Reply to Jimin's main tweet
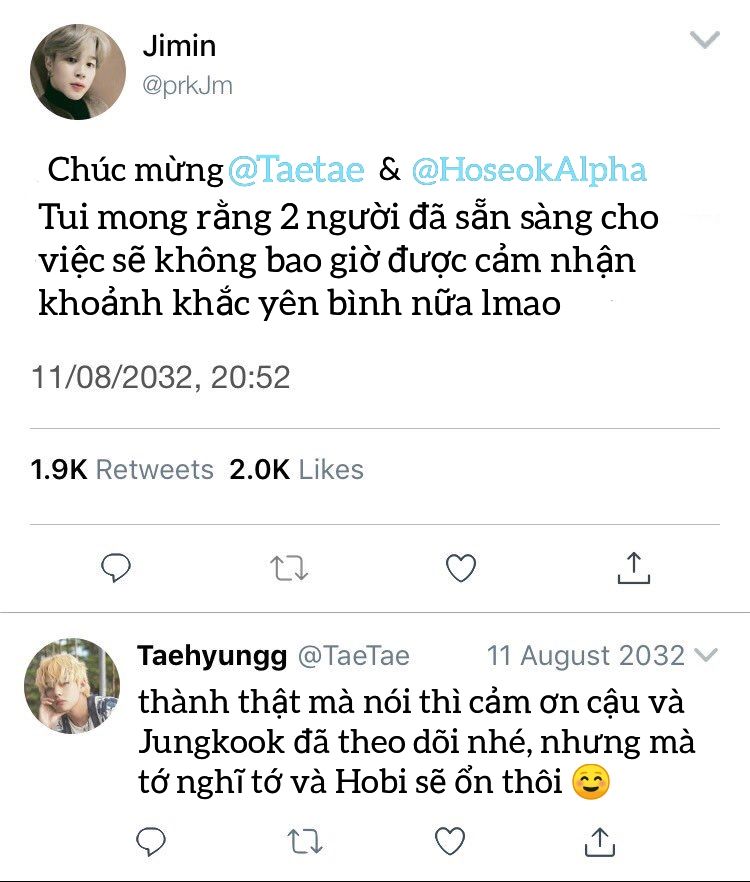This screenshot has height=882, width=750. (117, 568)
